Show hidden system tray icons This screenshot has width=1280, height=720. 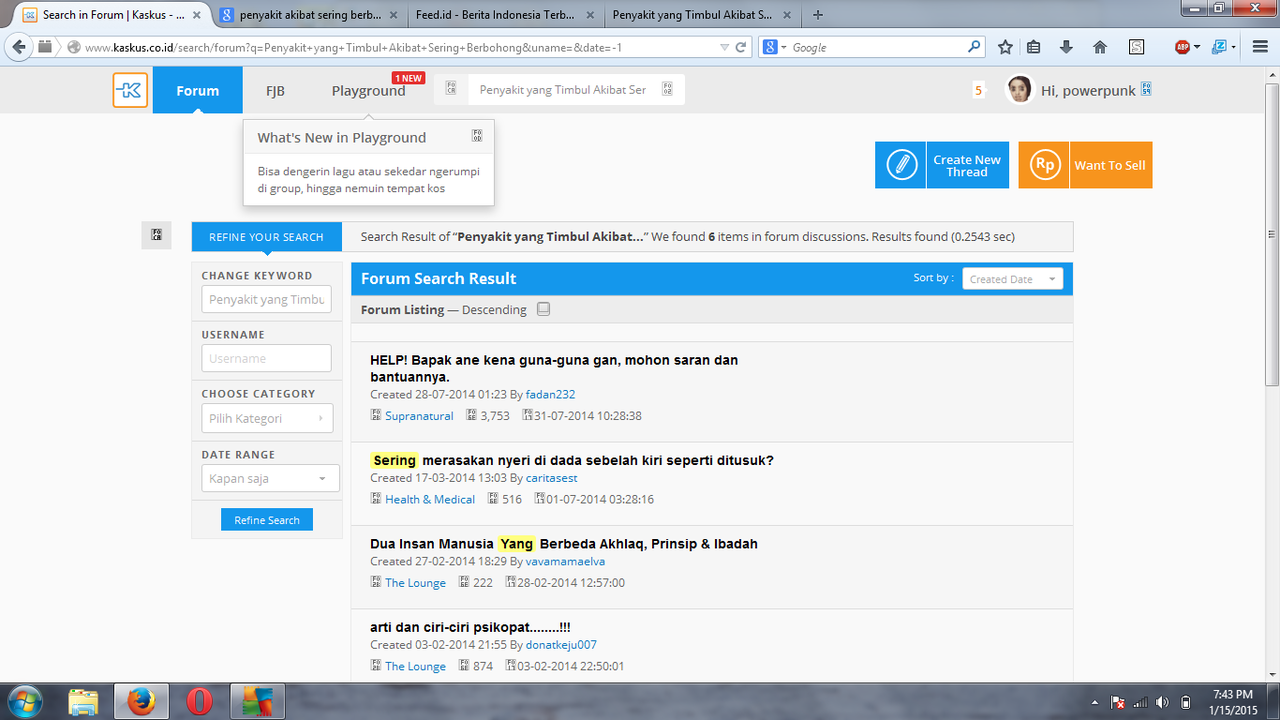click(1096, 702)
